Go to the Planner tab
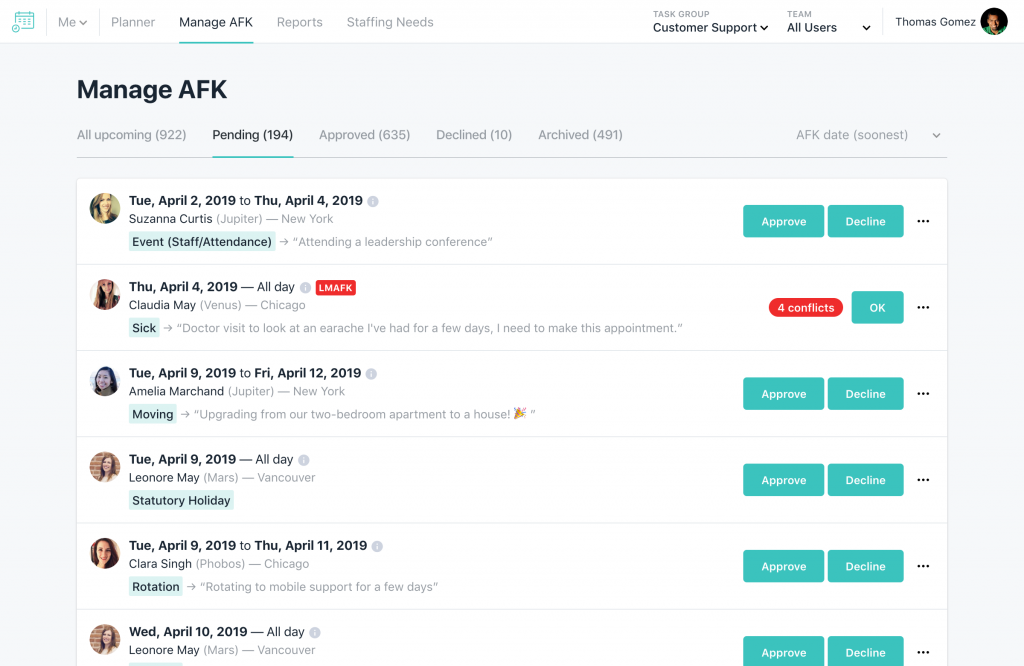This screenshot has height=666, width=1024. 133,22
